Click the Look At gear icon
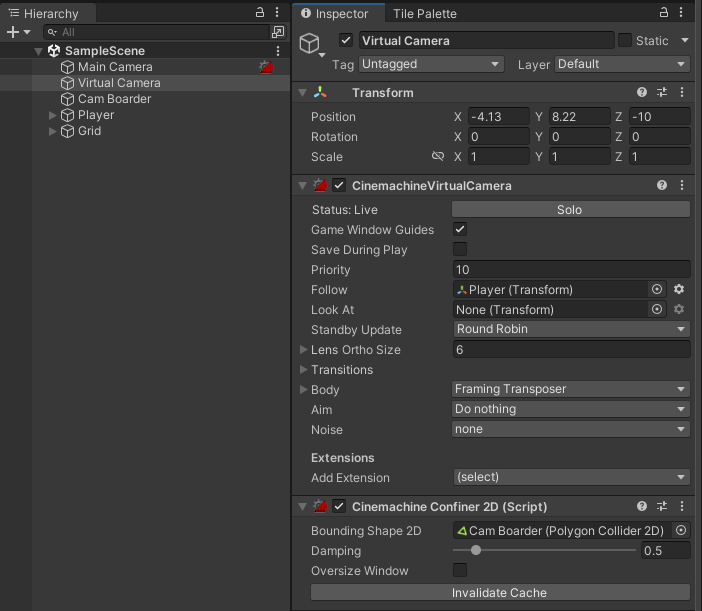The width and height of the screenshot is (702, 611). tap(679, 309)
